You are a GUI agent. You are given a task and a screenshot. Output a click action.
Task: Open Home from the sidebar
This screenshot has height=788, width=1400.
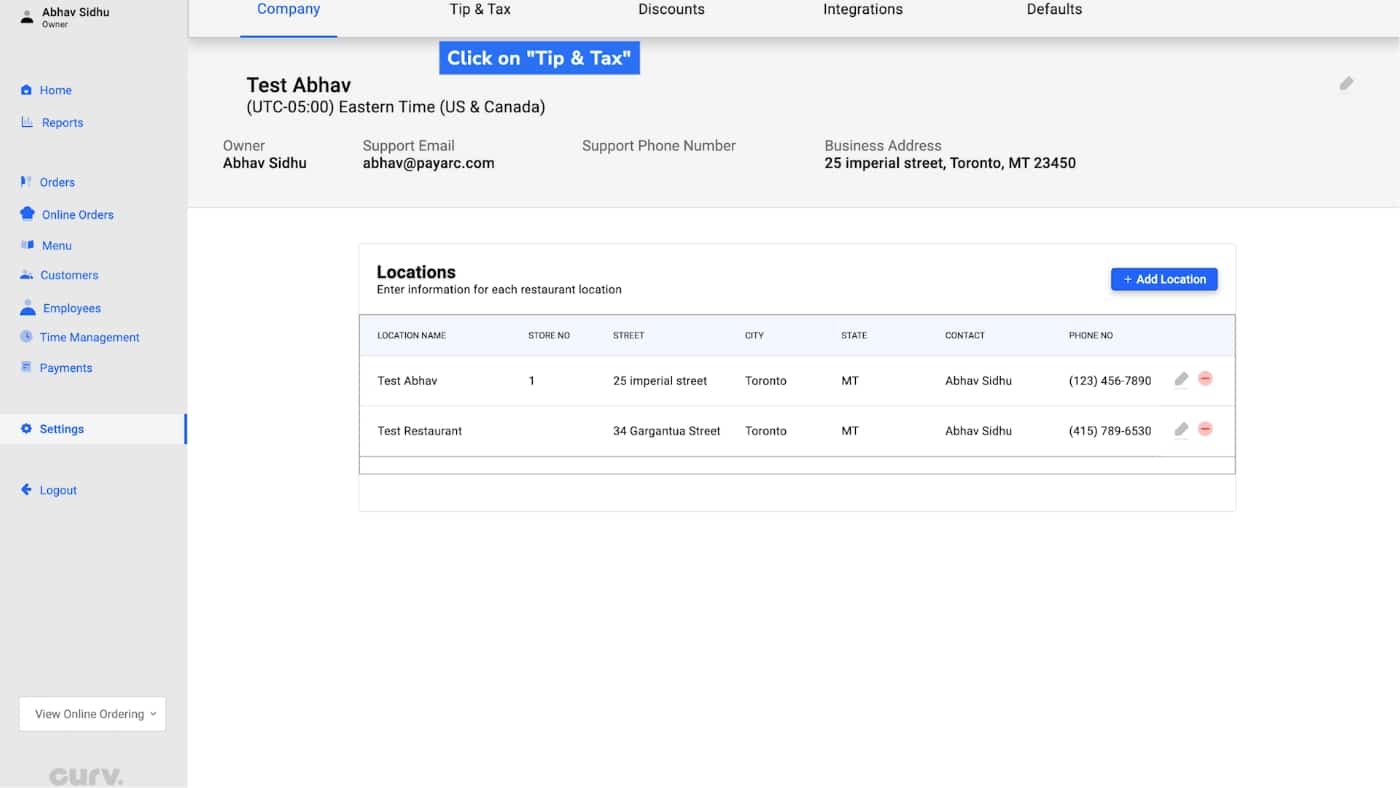[56, 90]
